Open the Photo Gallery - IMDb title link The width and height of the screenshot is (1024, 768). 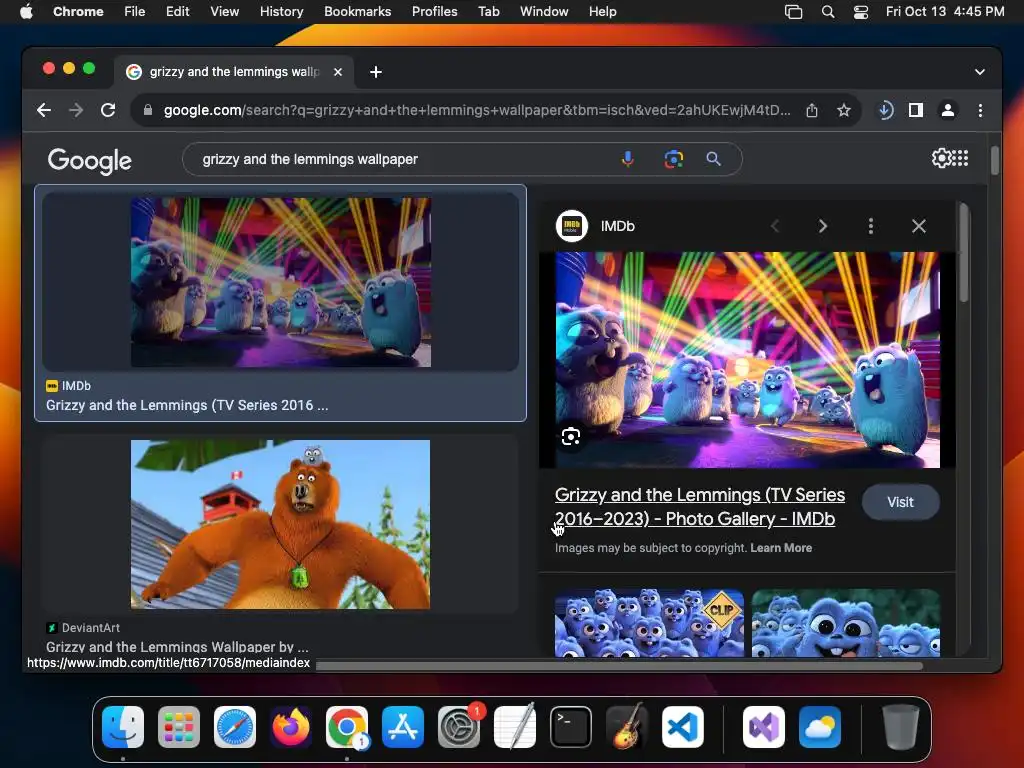point(699,507)
